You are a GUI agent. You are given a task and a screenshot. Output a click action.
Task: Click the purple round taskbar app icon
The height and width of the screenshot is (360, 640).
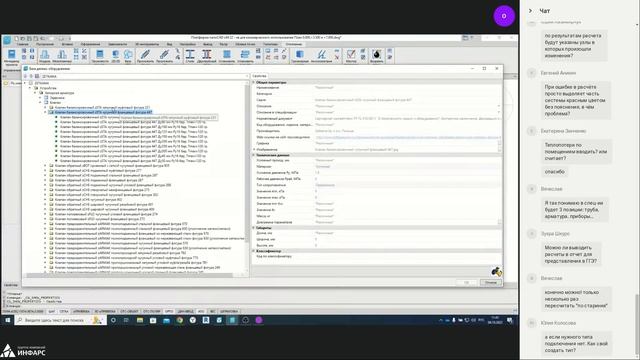259,320
